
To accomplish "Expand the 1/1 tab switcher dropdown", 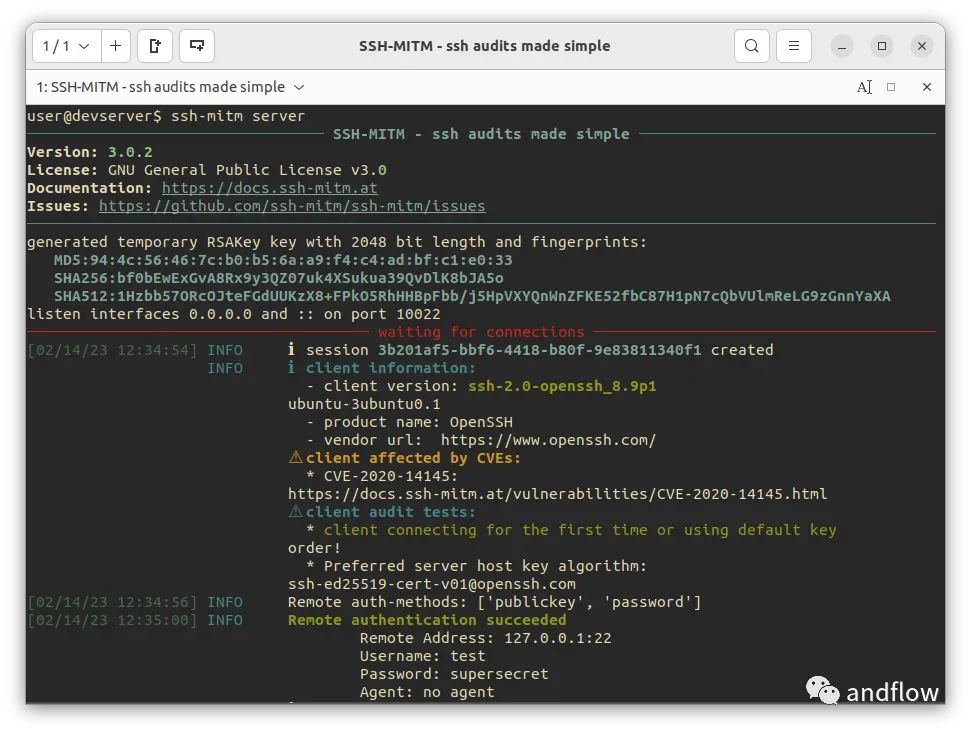I will tap(66, 46).
